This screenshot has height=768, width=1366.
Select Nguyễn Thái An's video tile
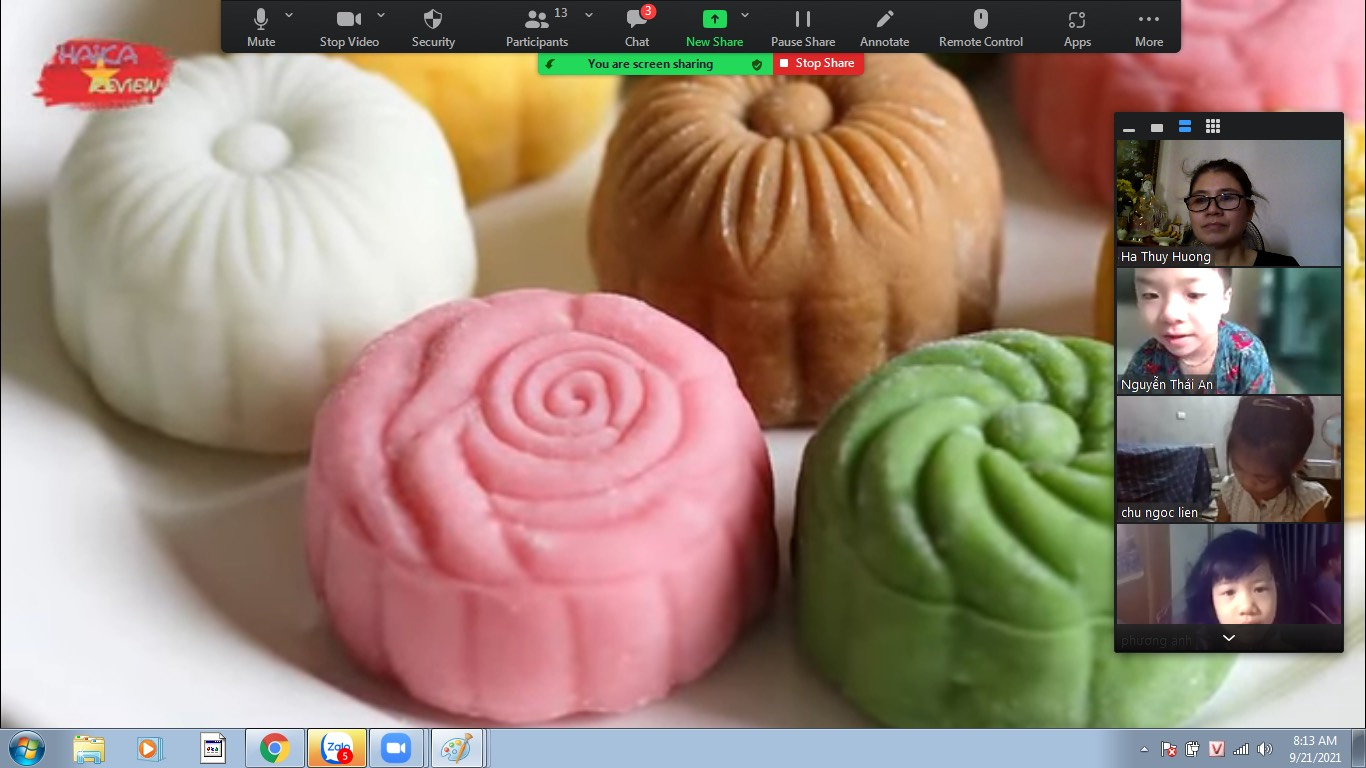[x=1229, y=331]
